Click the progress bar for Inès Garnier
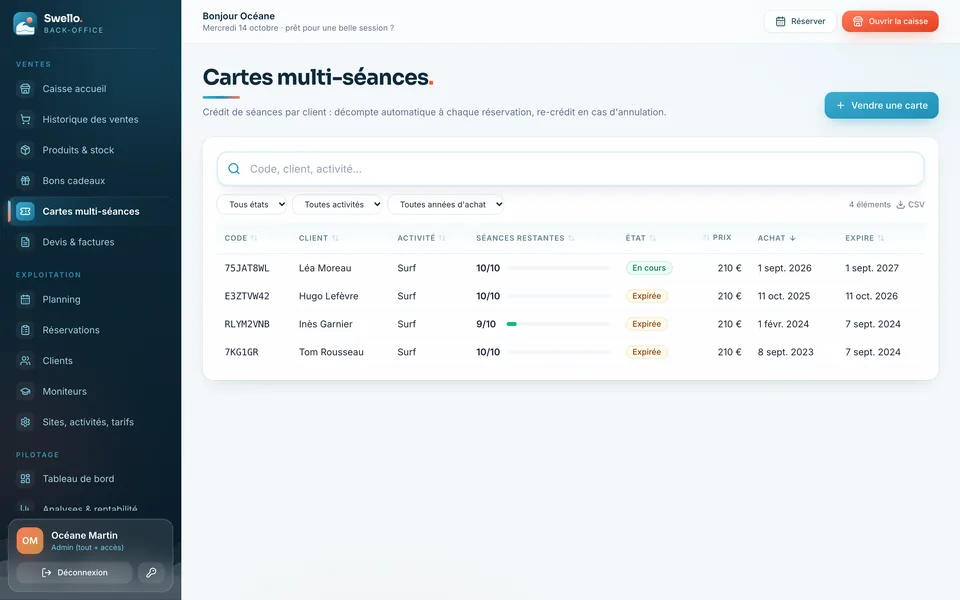The height and width of the screenshot is (600, 960). pos(558,324)
